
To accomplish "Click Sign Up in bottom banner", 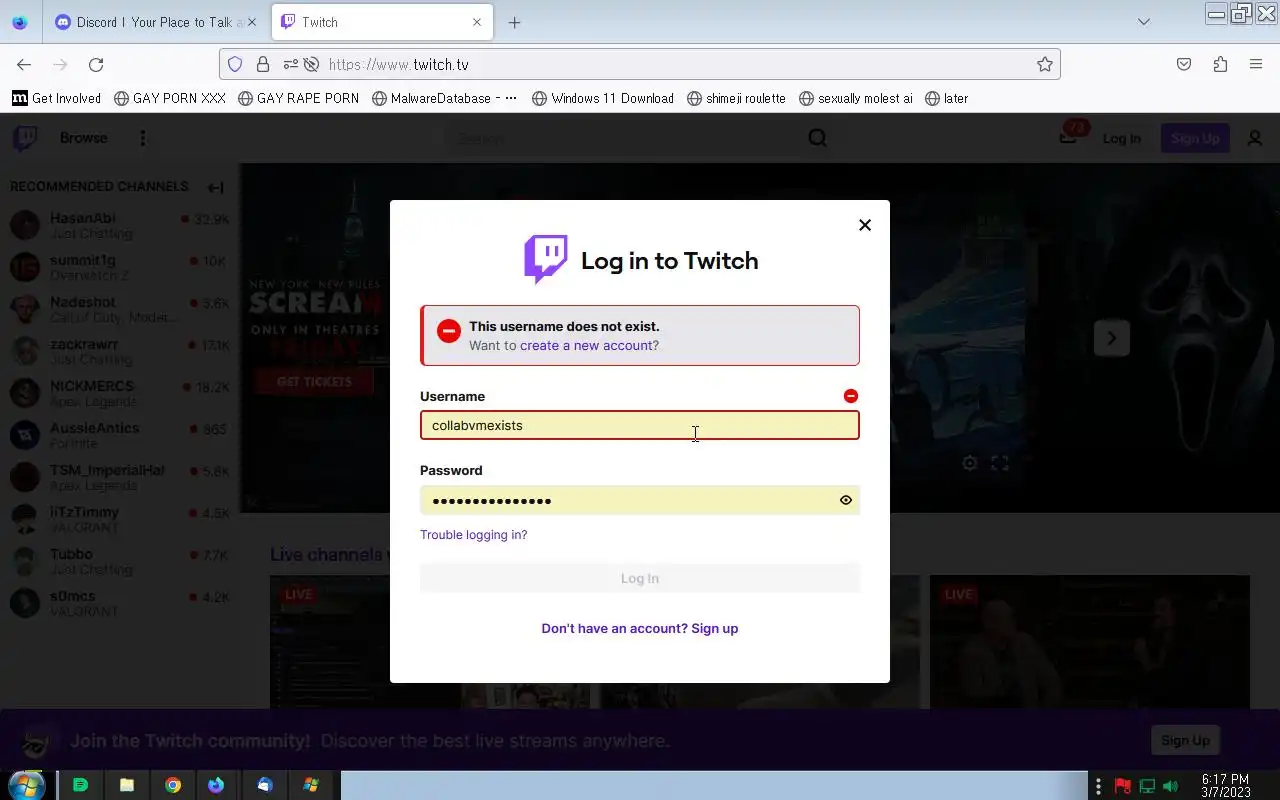I will (1185, 740).
